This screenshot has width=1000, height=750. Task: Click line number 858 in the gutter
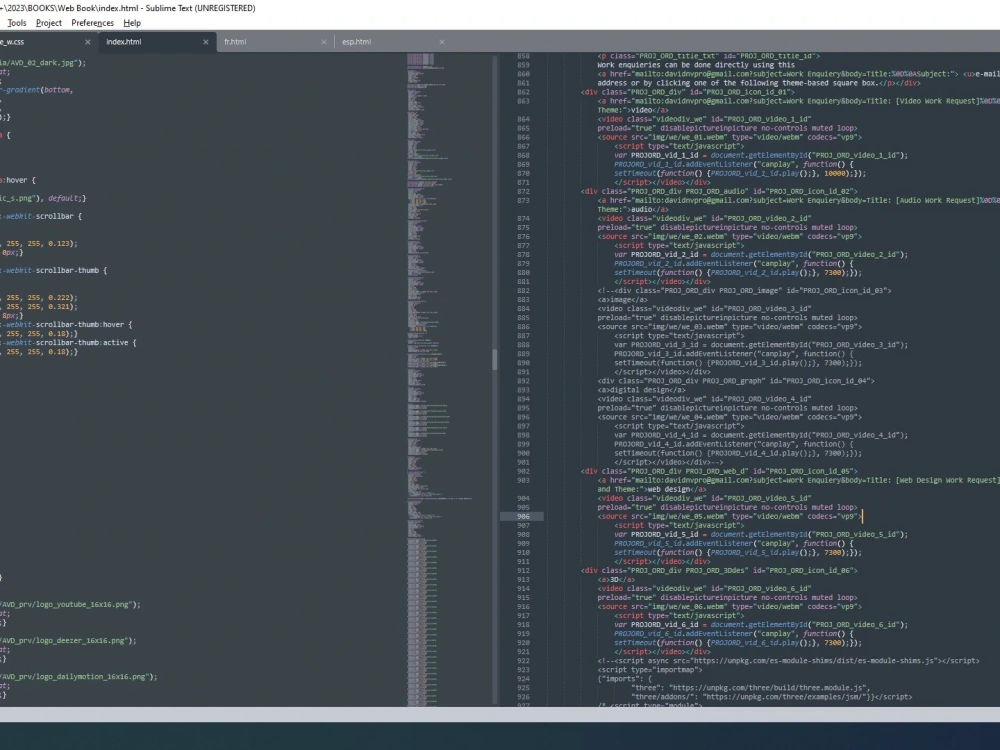(x=523, y=56)
